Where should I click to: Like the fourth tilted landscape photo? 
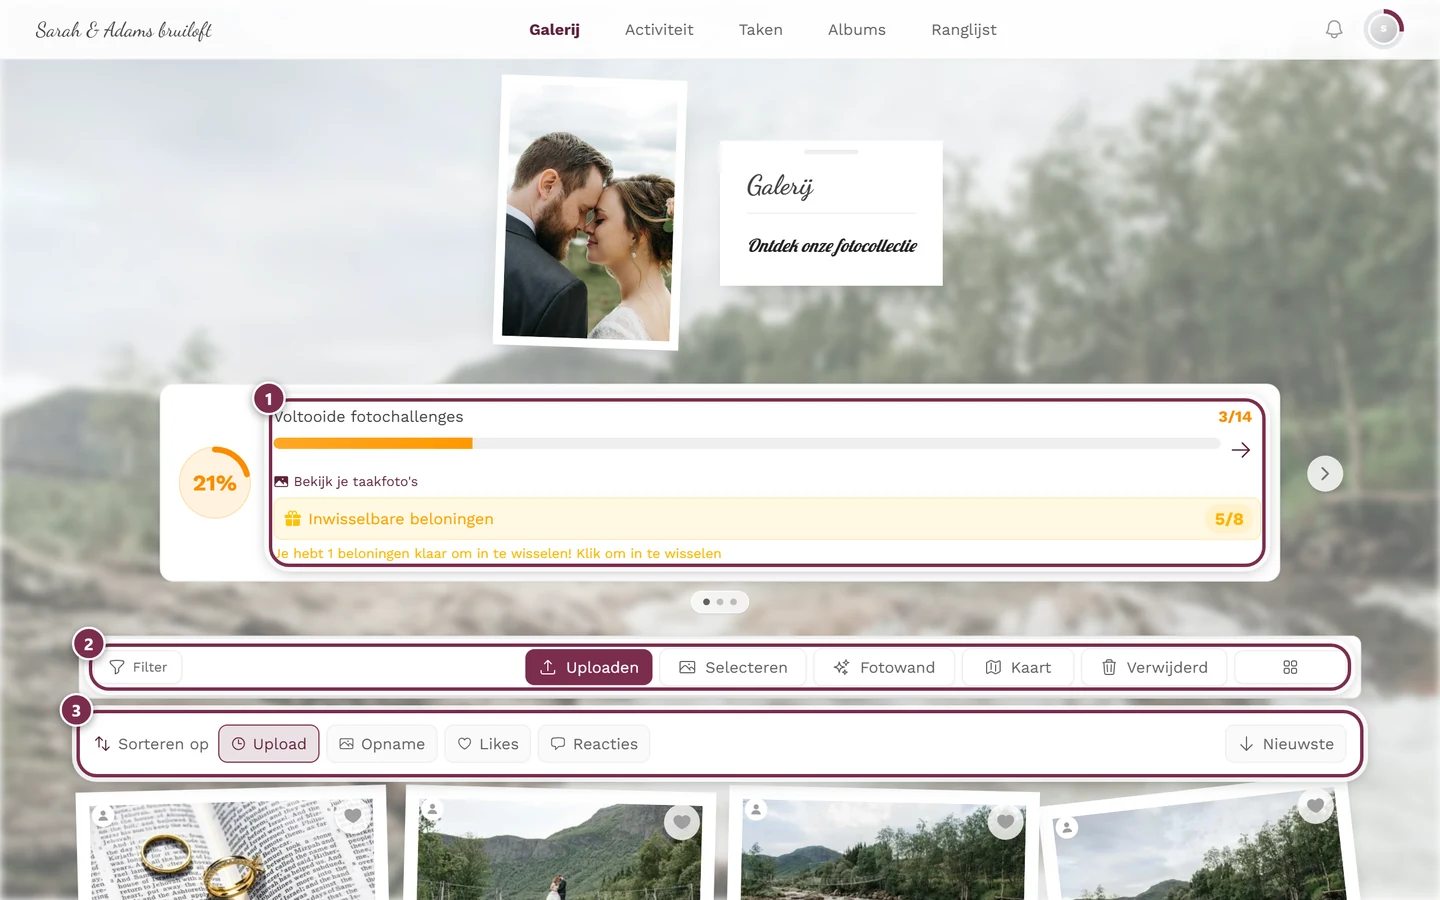[1315, 806]
